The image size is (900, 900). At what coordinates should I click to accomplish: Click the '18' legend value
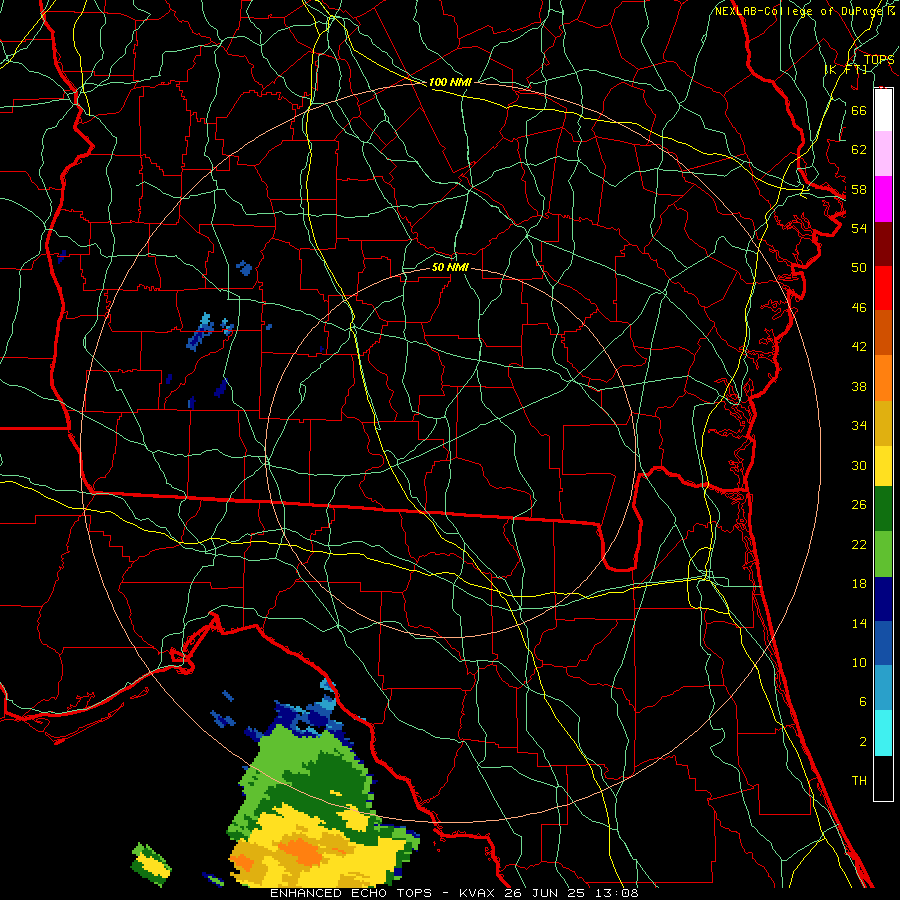tap(859, 584)
